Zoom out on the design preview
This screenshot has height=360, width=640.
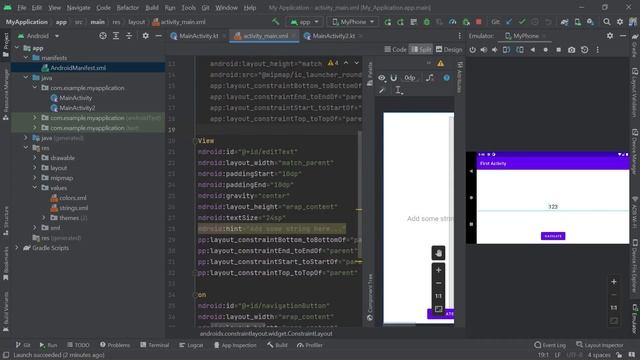pos(438,283)
